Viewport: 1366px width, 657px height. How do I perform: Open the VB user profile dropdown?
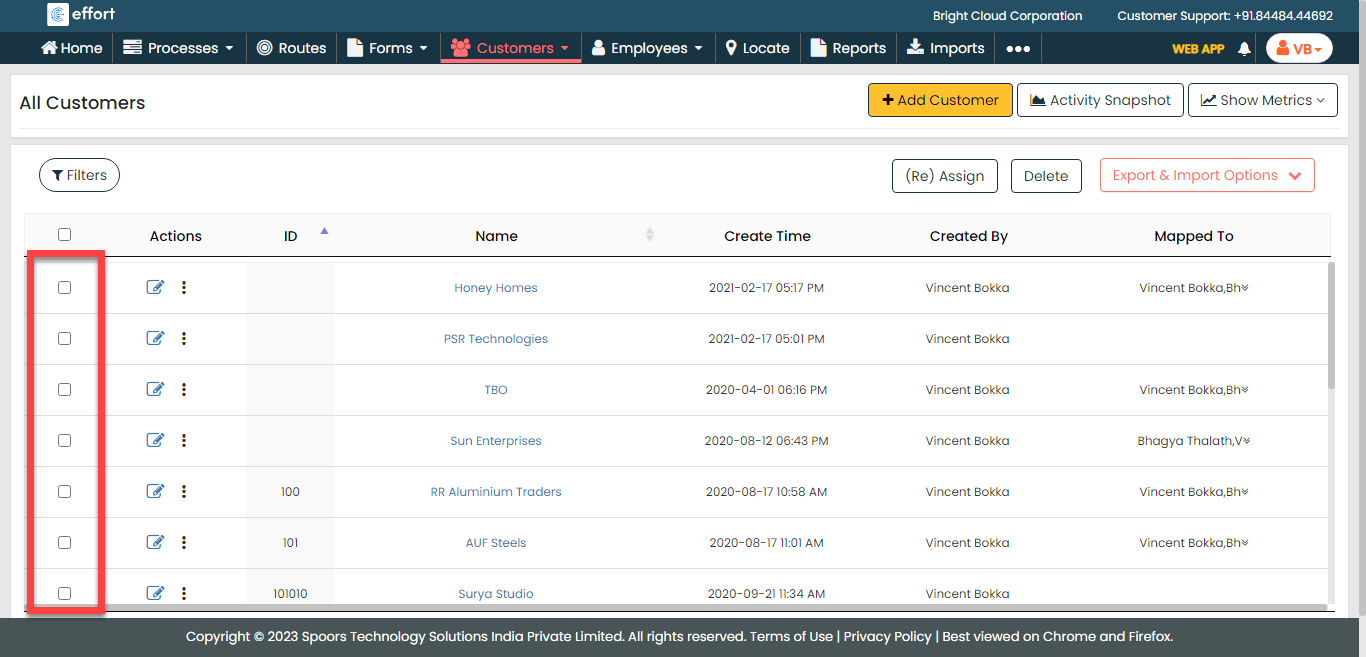(x=1298, y=48)
